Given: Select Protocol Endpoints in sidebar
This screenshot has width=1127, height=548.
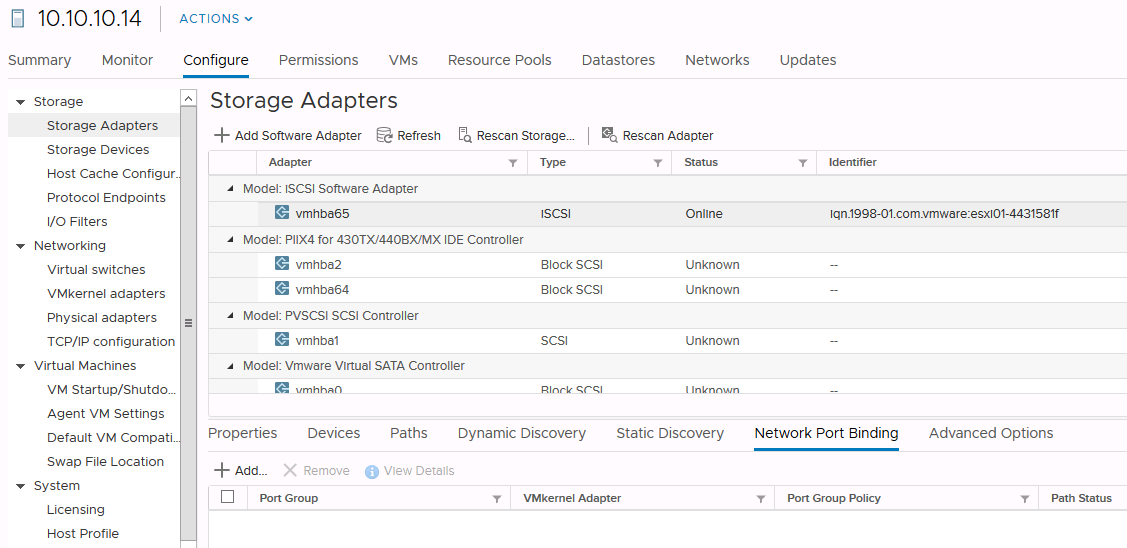Looking at the screenshot, I should click(106, 198).
